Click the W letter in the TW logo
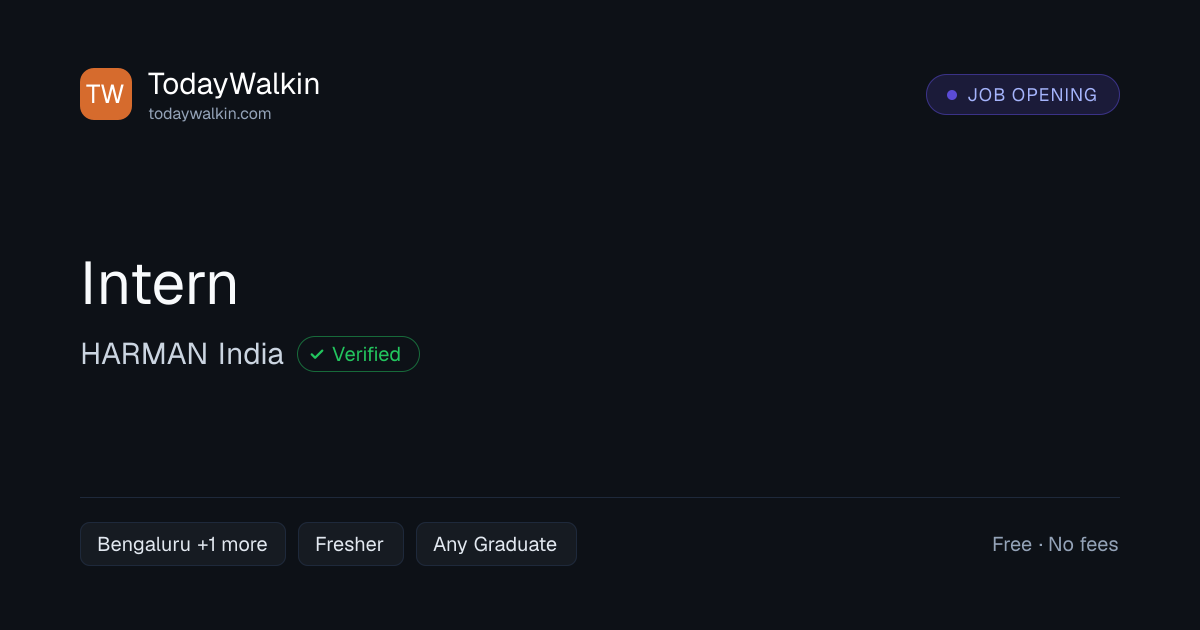This screenshot has width=1200, height=630. (113, 94)
